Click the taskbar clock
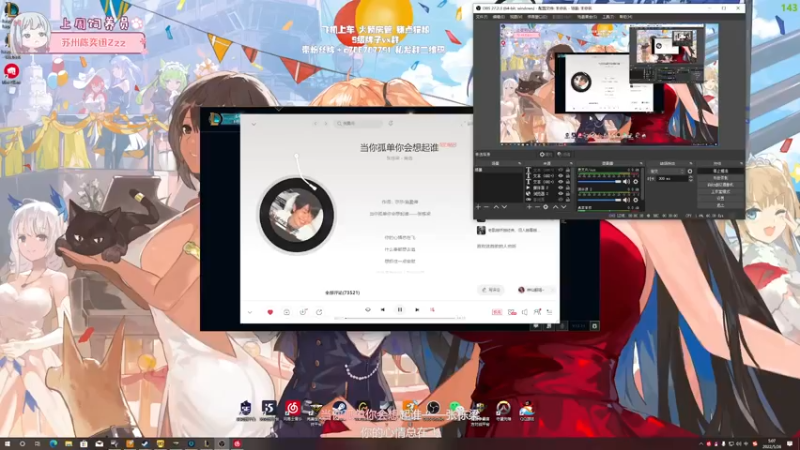 (771, 444)
